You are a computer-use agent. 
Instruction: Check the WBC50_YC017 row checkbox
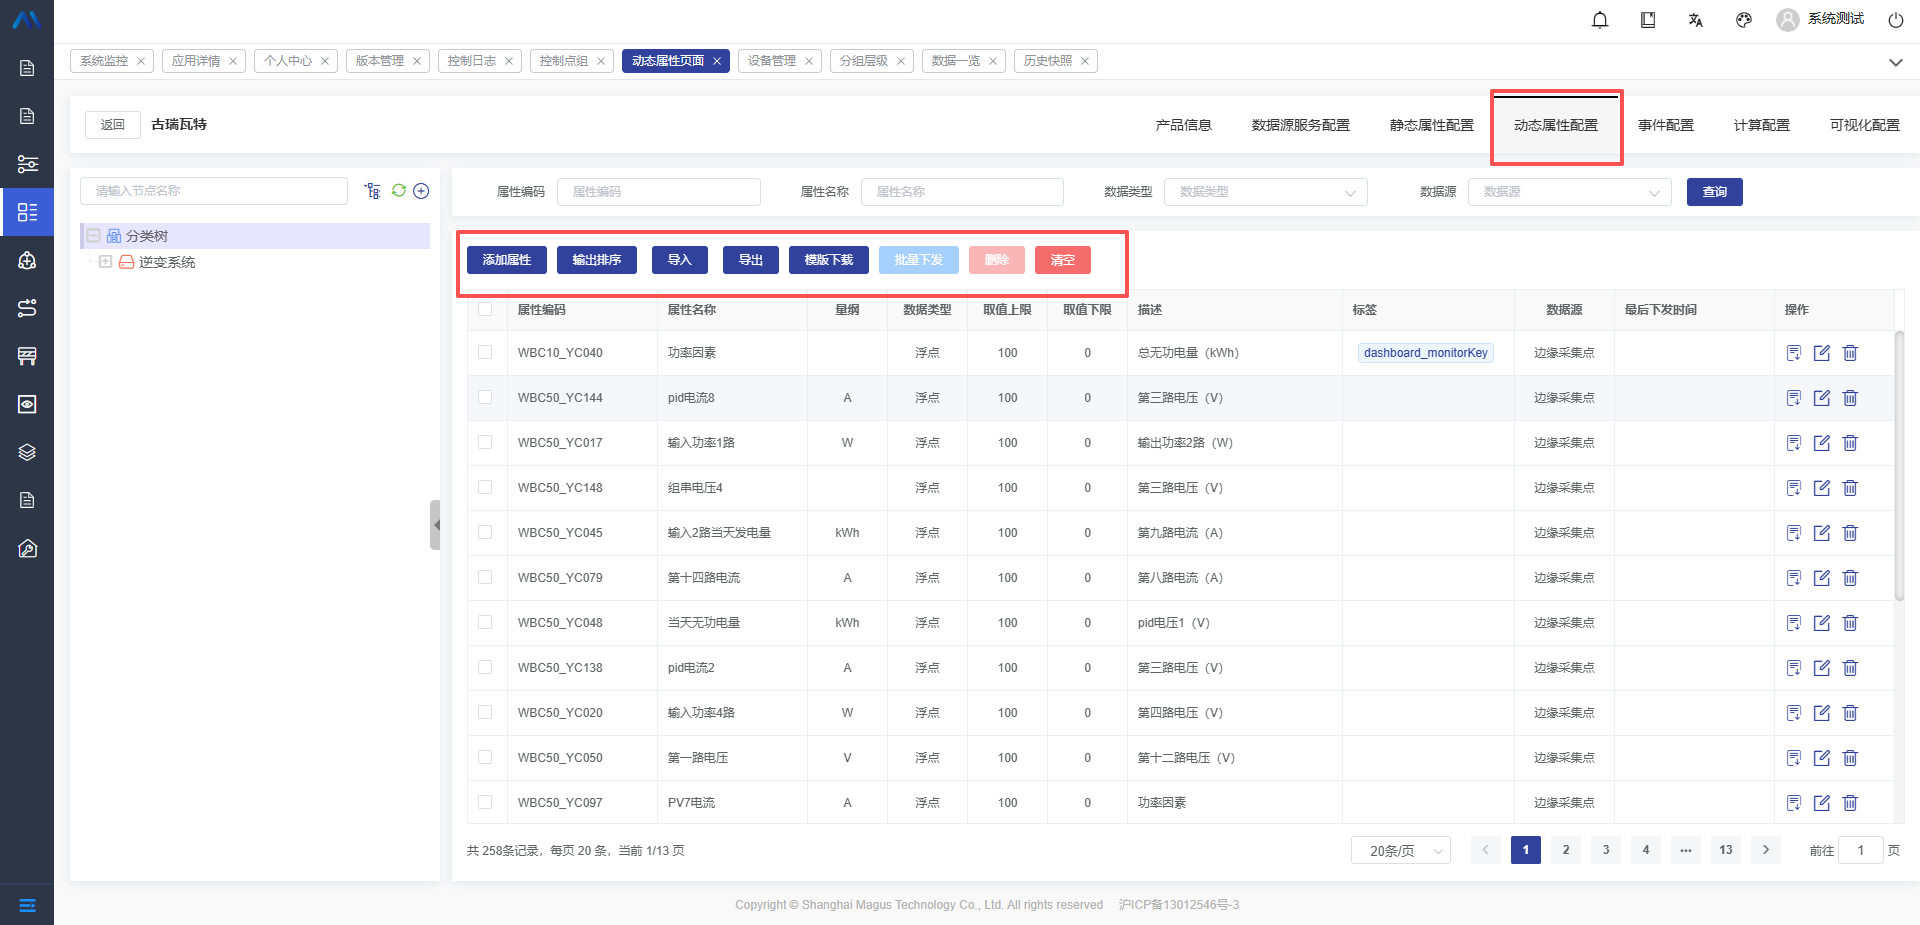(485, 442)
